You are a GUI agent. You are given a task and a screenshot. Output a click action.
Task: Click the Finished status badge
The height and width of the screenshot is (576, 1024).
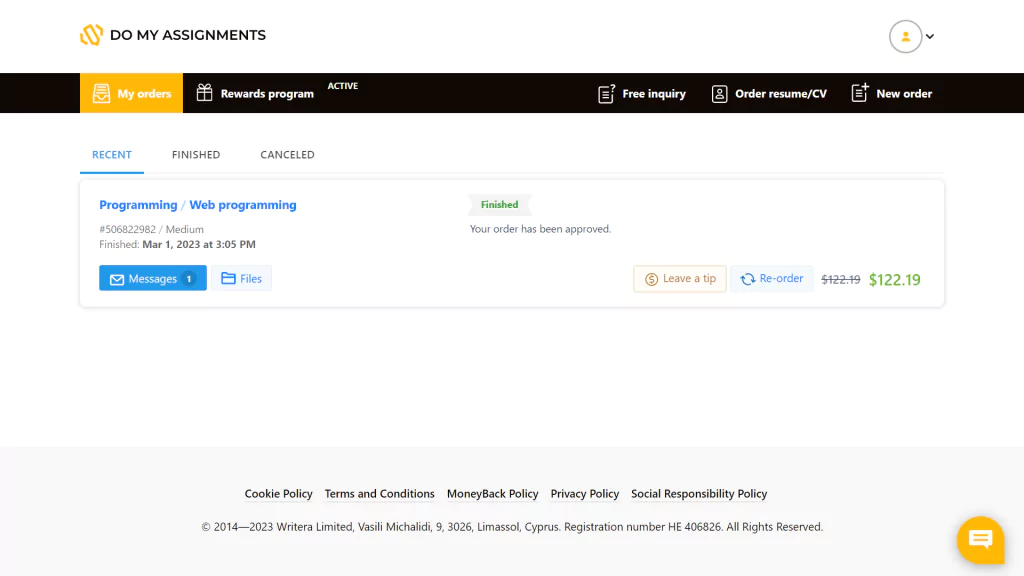[x=500, y=205]
